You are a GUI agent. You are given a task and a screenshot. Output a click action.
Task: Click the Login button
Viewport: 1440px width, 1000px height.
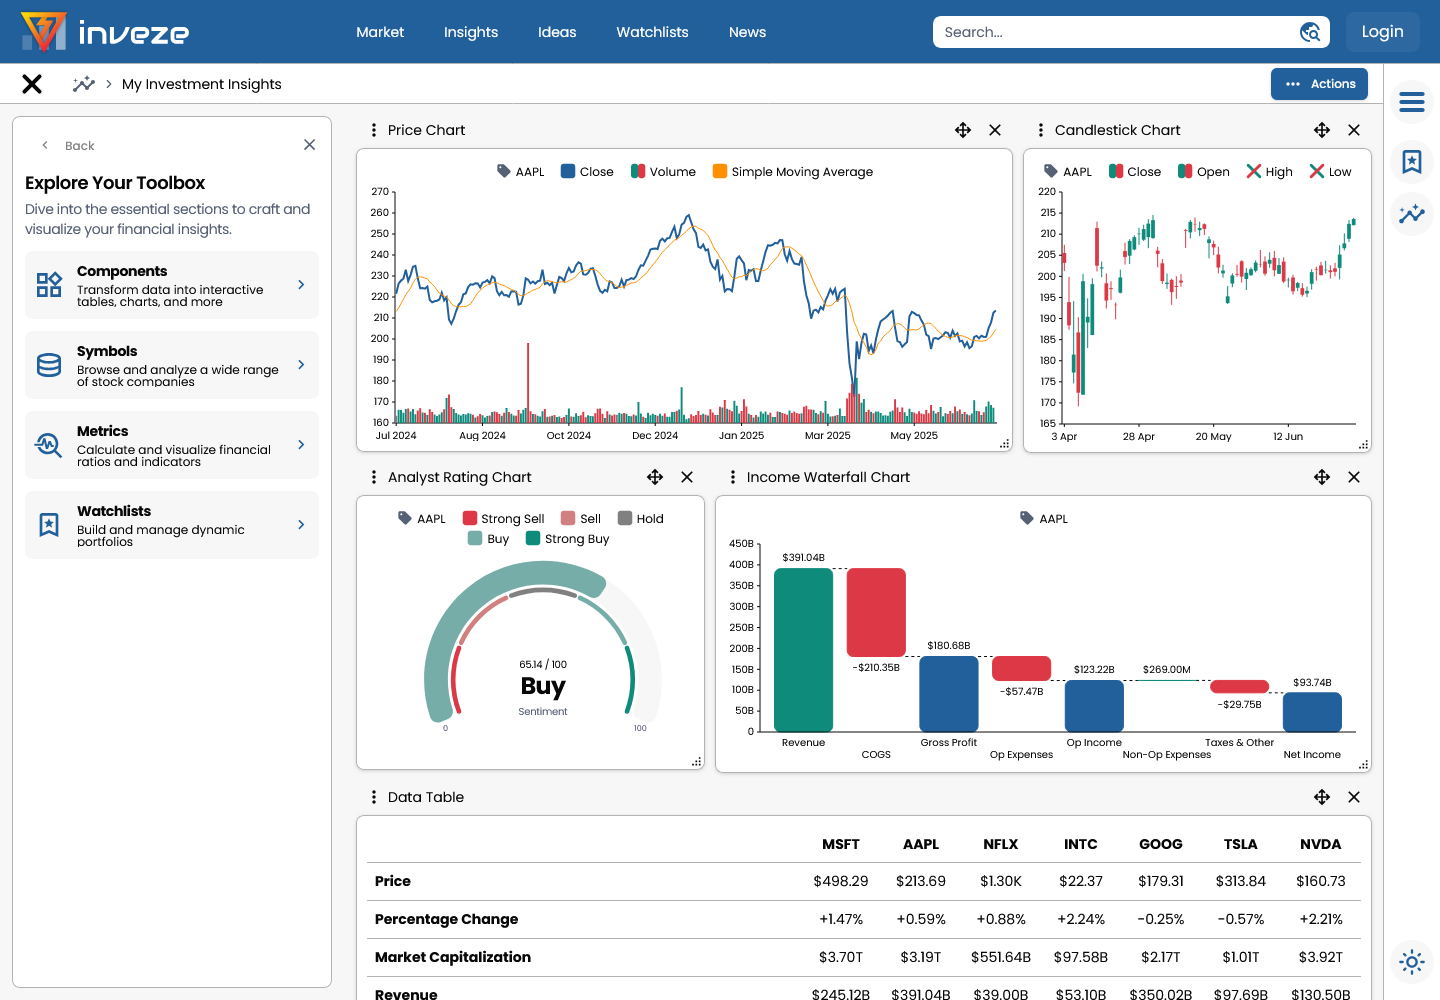tap(1382, 32)
